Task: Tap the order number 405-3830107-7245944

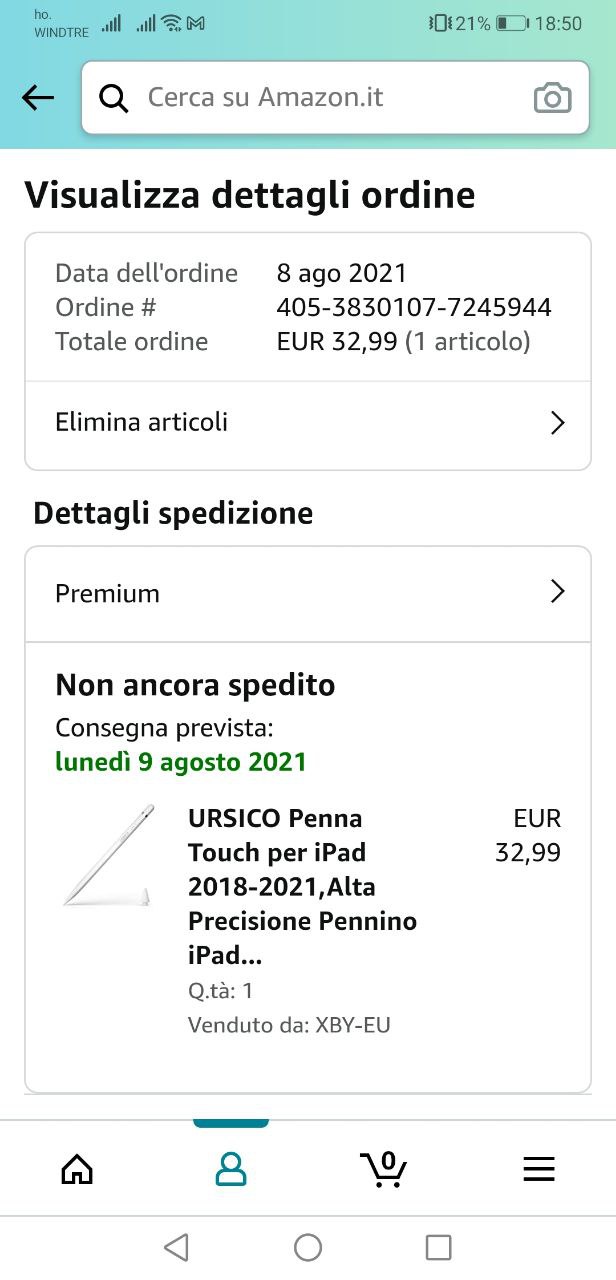Action: tap(413, 307)
